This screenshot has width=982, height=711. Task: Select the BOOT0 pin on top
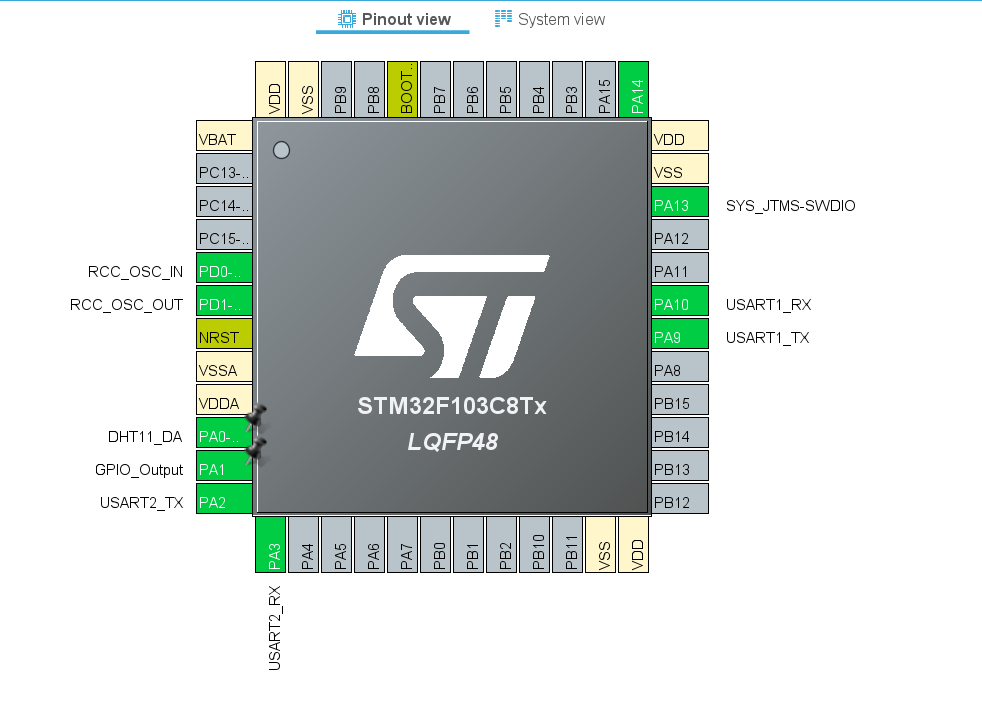[403, 89]
